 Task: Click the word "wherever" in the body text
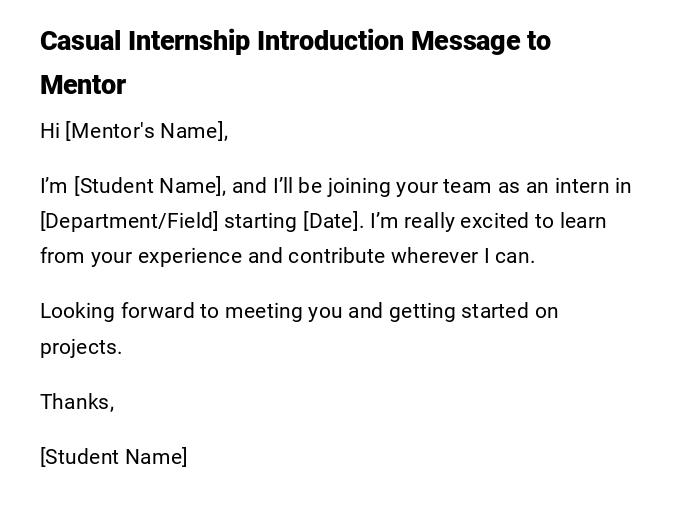coord(435,256)
